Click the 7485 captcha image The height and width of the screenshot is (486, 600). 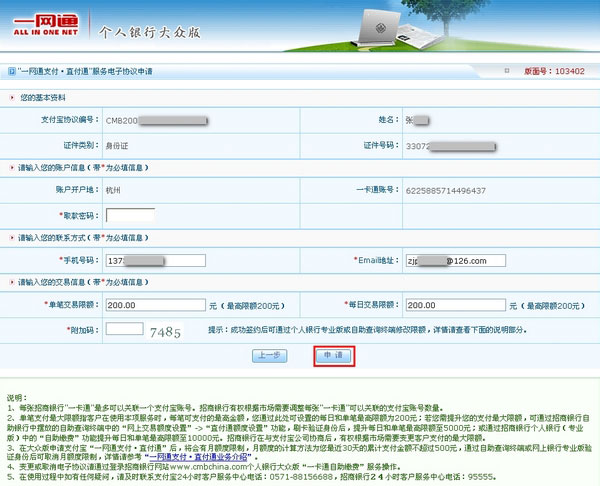[166, 331]
